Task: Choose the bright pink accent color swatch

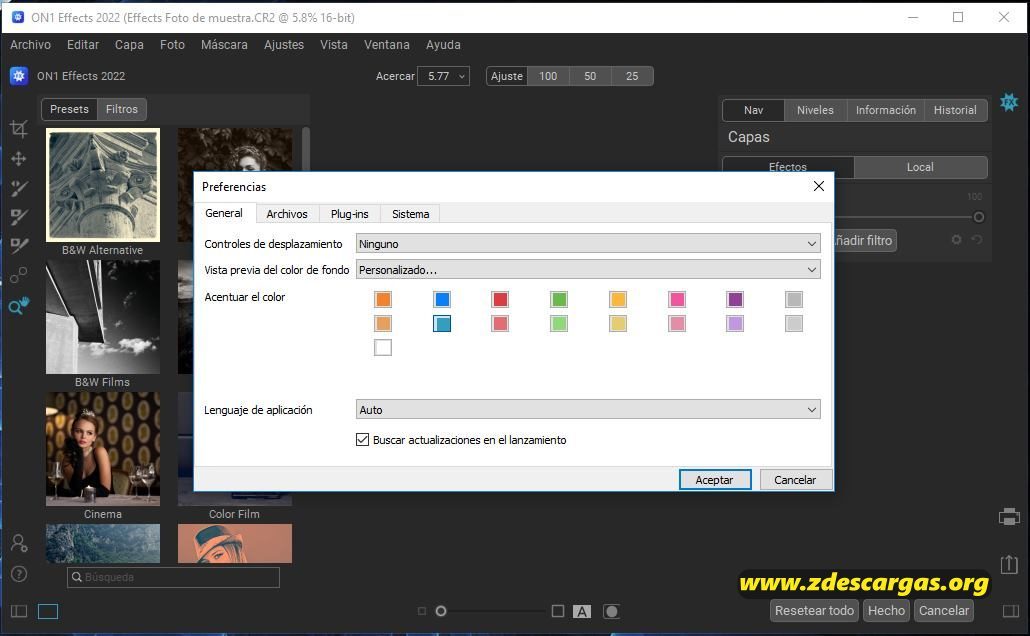Action: click(677, 300)
